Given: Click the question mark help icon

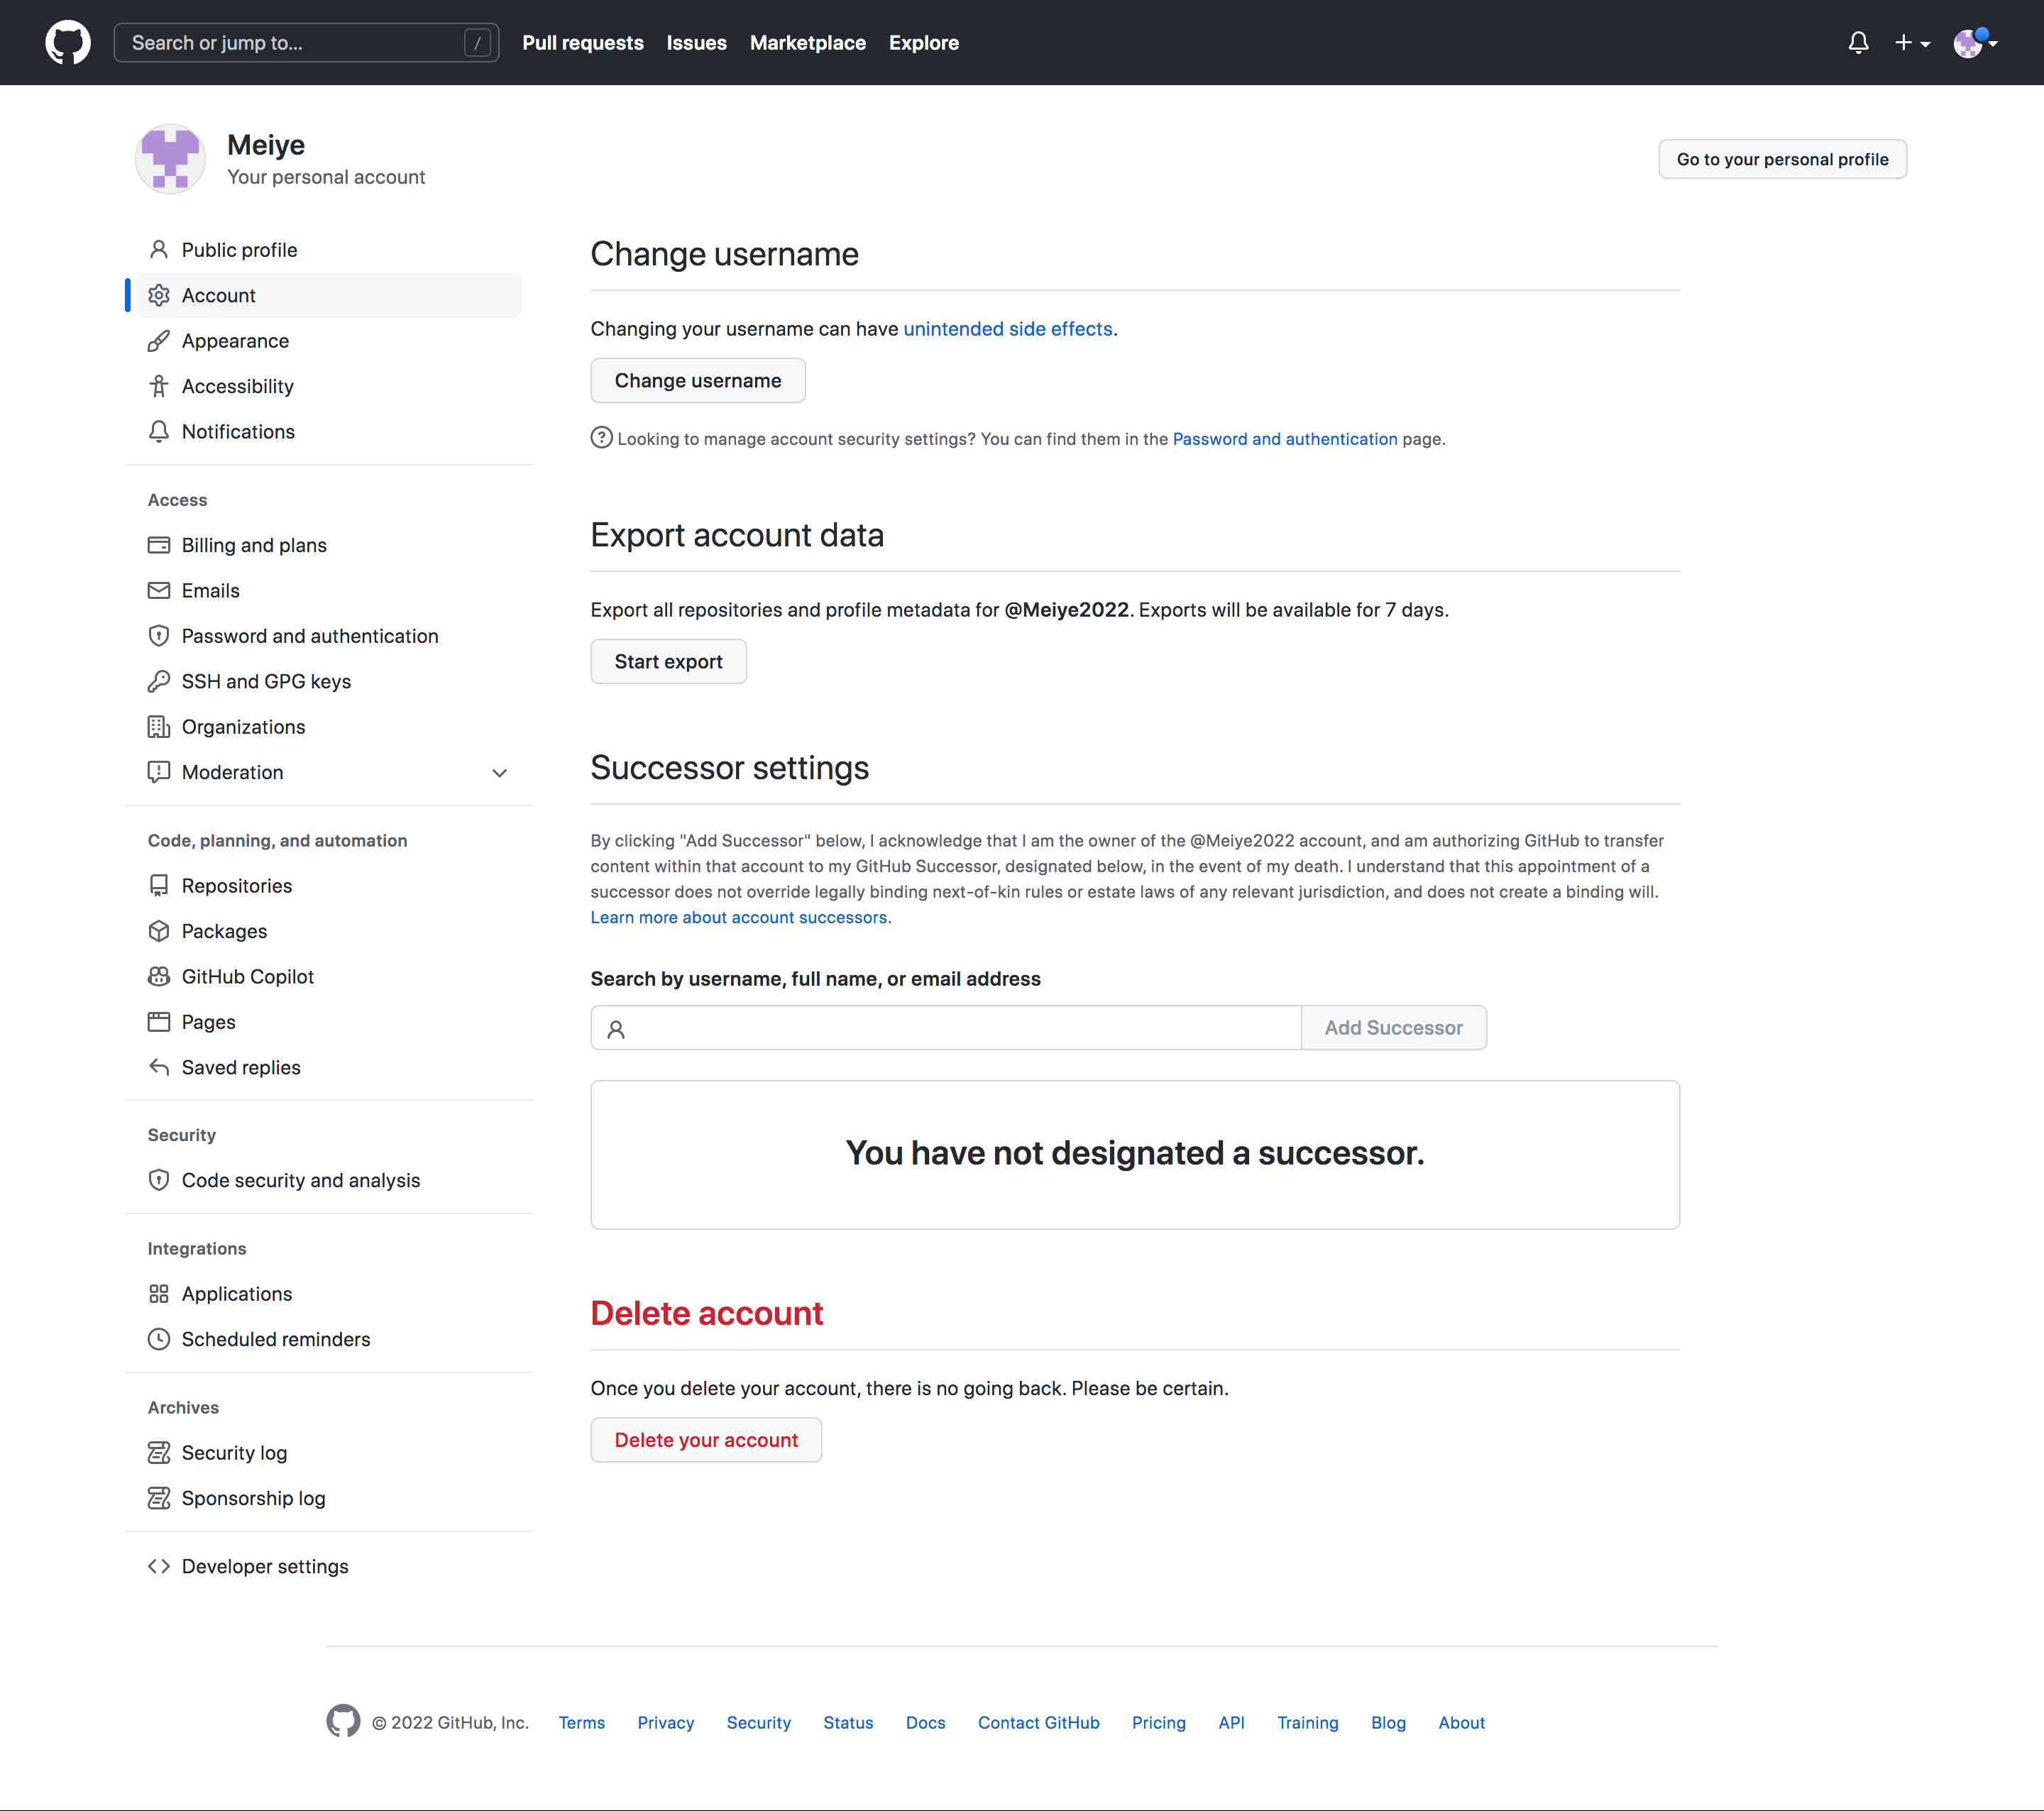Looking at the screenshot, I should pyautogui.click(x=601, y=438).
